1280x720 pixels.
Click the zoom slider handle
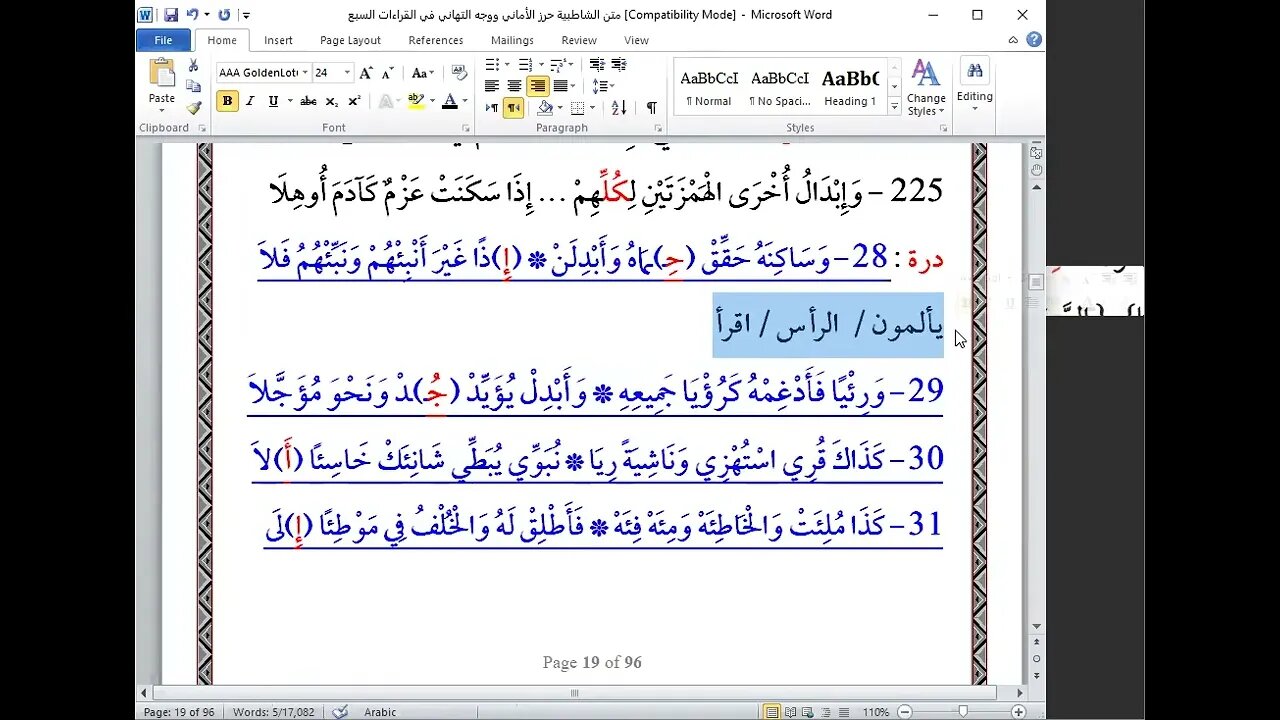tap(962, 712)
